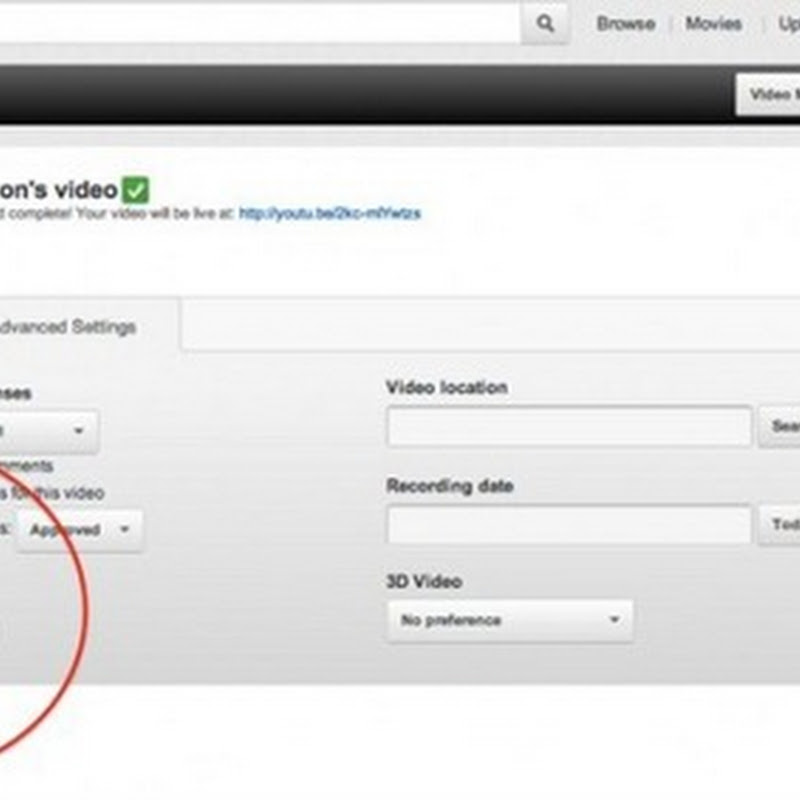
Task: Click the Search button beside Video location
Action: pyautogui.click(x=780, y=427)
